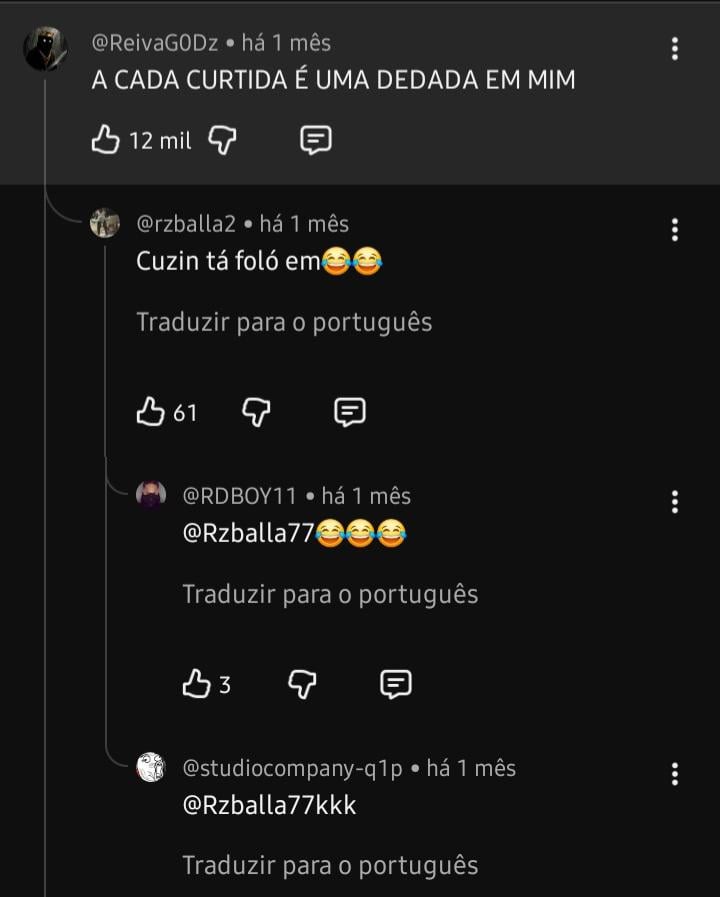Like the @rzballa2 comment
720x897 pixels.
[151, 411]
